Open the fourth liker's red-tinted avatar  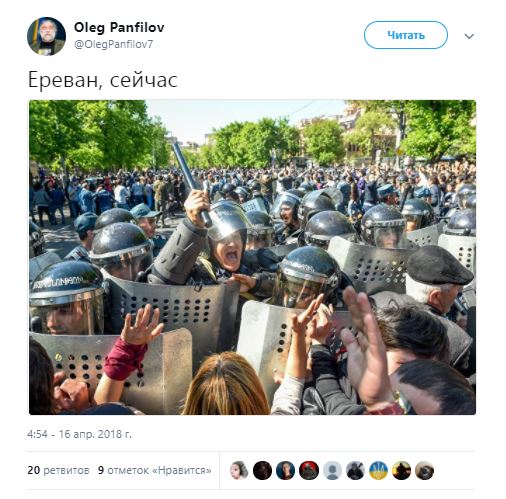click(x=309, y=470)
